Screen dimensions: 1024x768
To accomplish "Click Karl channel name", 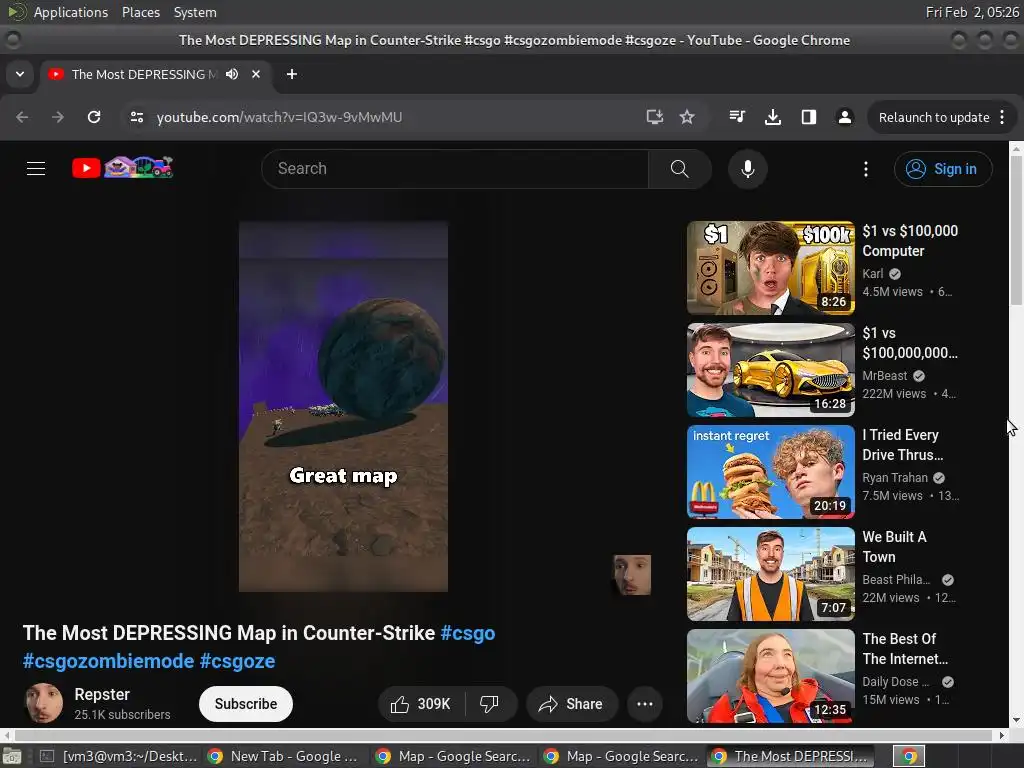I will point(872,274).
